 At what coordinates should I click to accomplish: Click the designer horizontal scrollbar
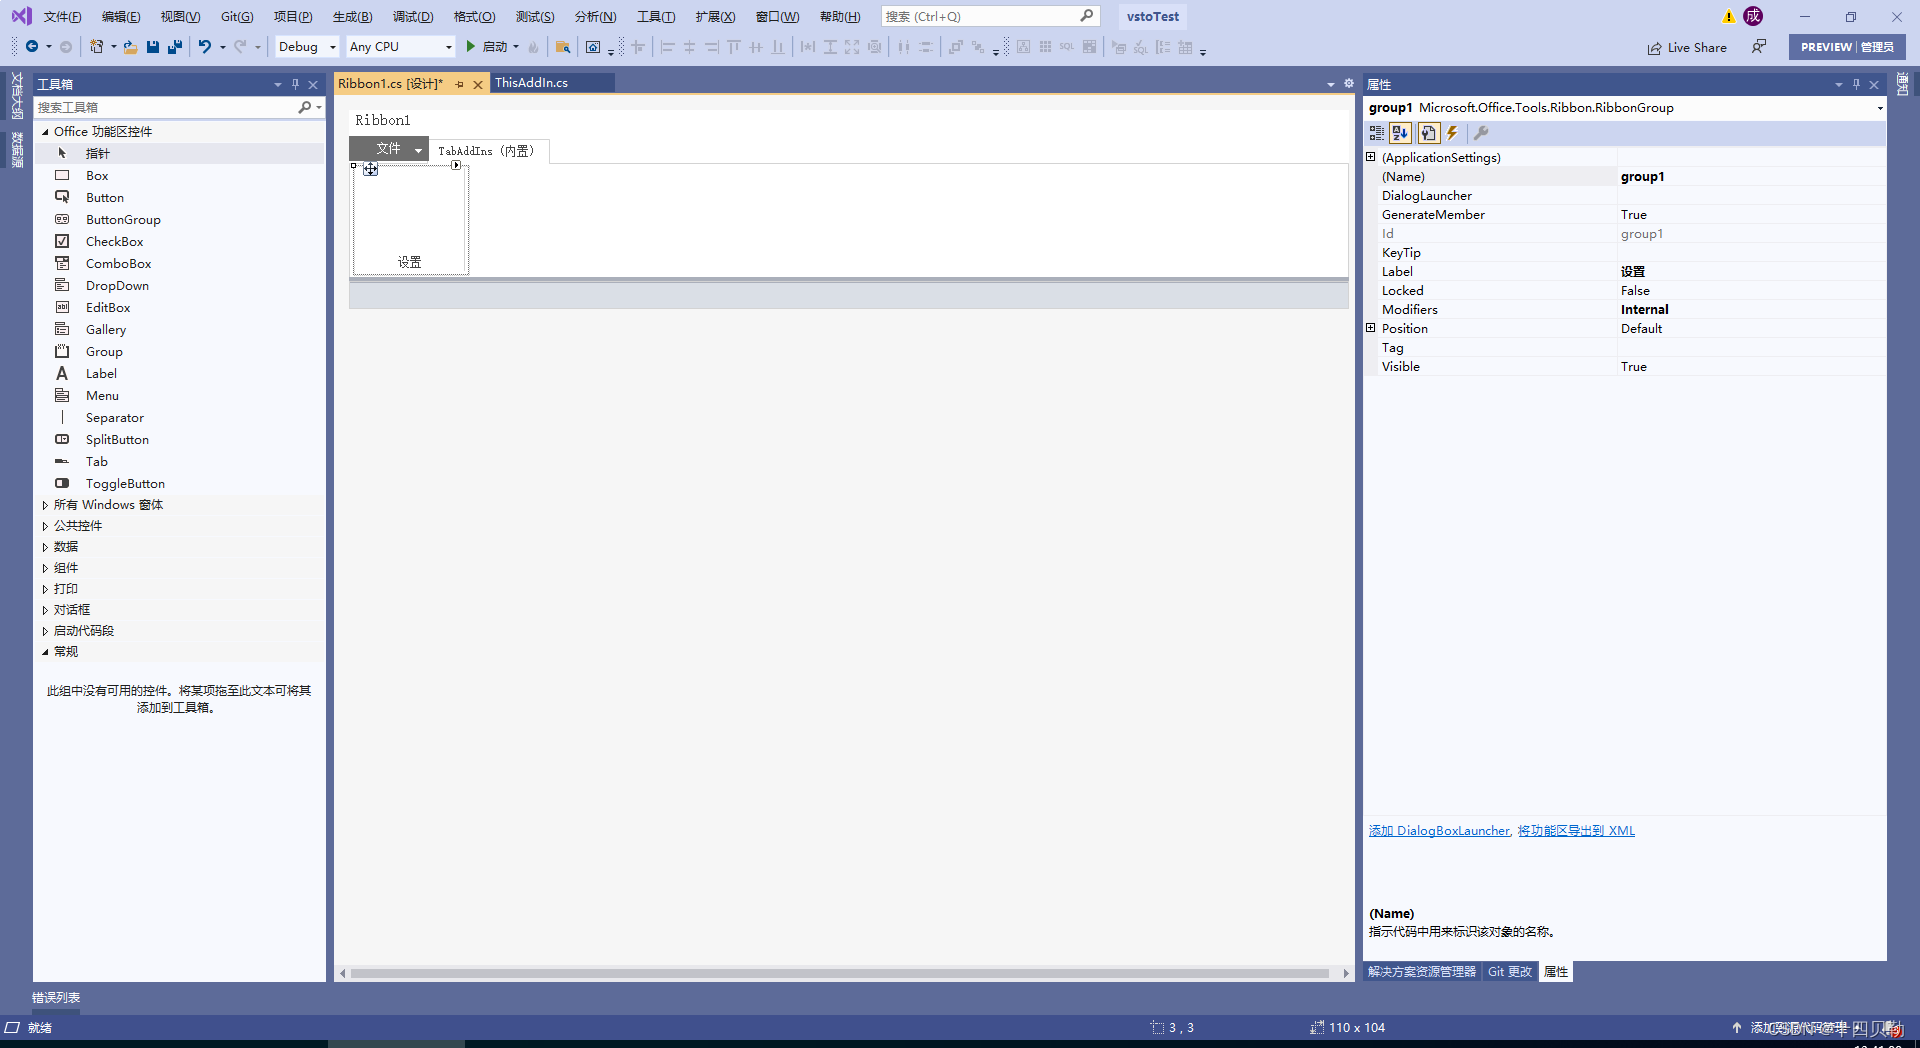(840, 973)
